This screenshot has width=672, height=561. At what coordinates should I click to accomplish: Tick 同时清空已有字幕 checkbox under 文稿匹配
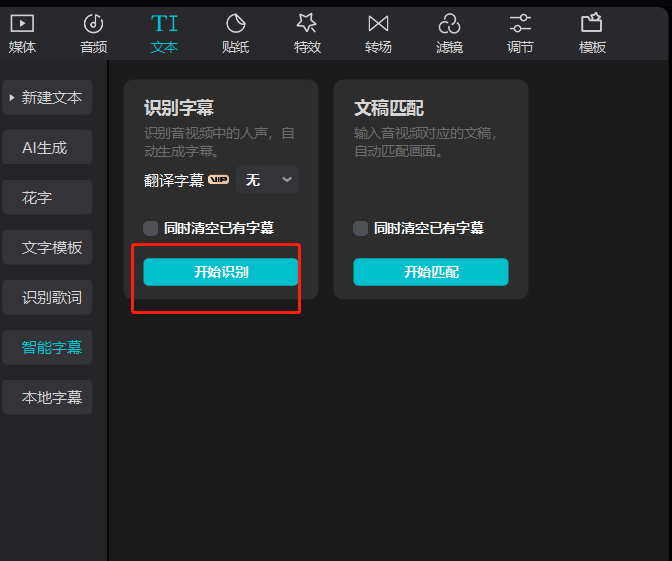coord(361,228)
